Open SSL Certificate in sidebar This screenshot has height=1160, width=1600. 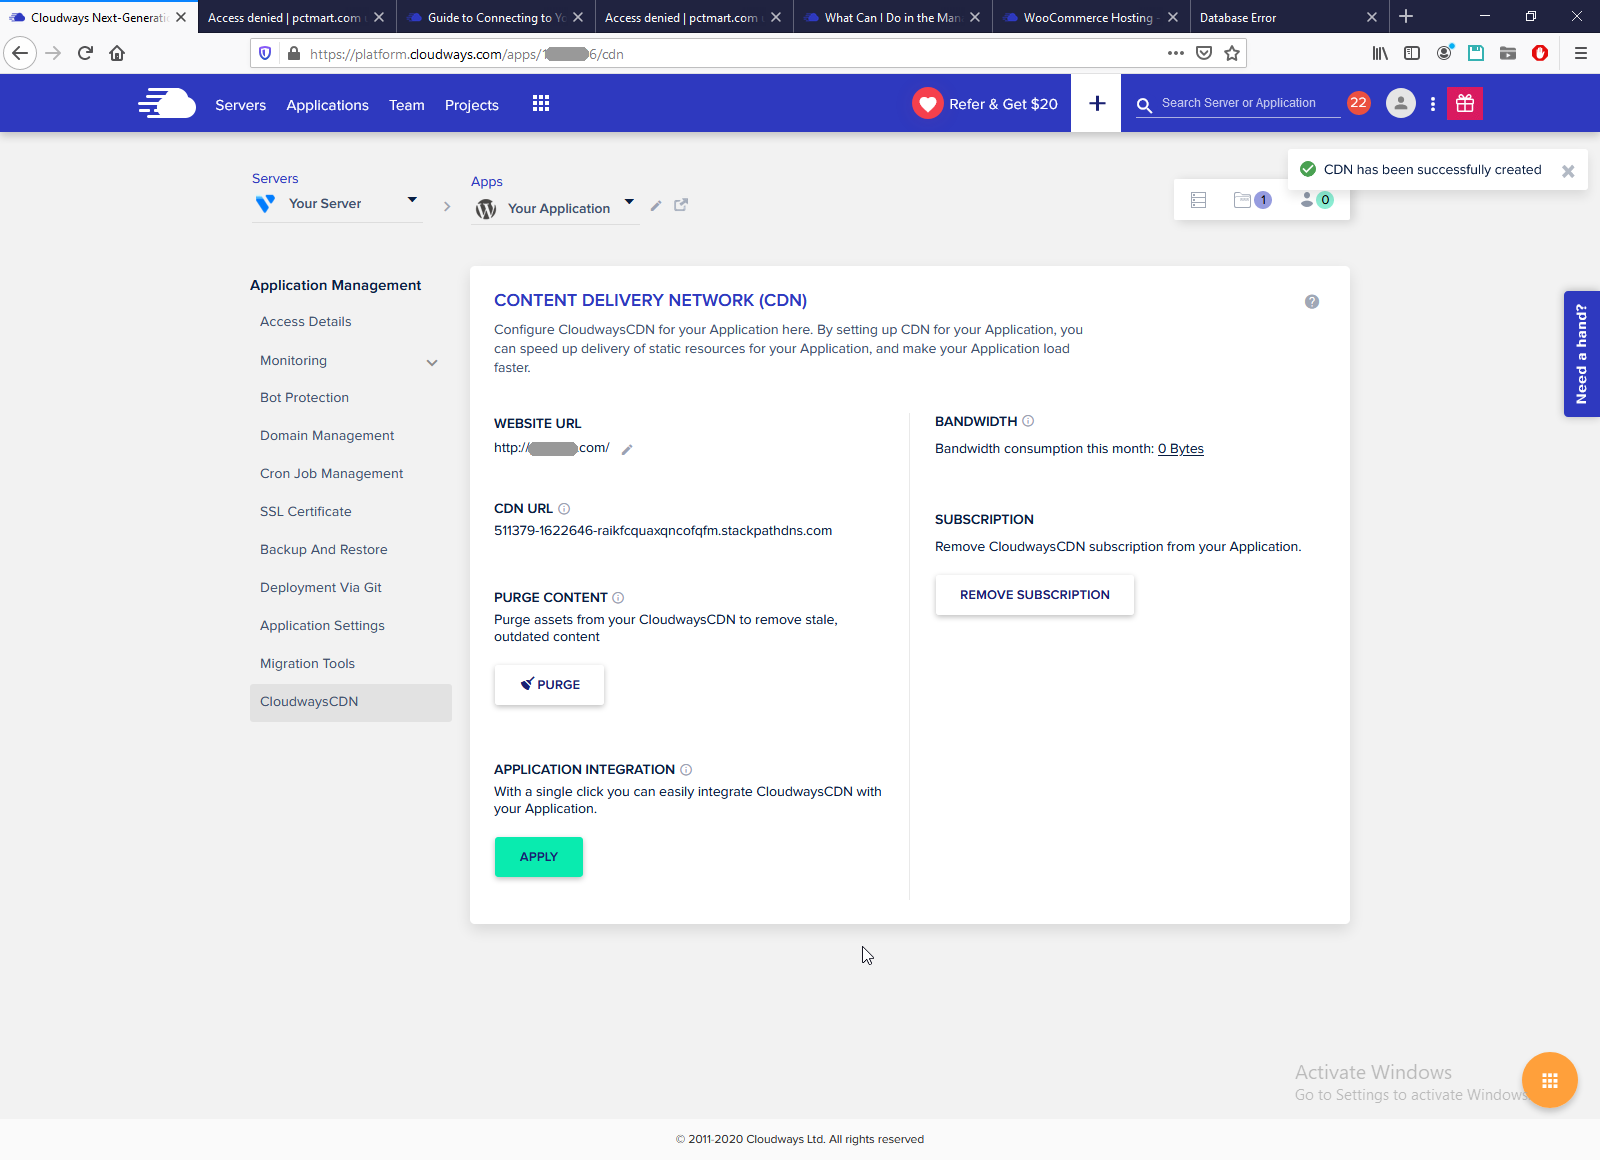coord(306,512)
